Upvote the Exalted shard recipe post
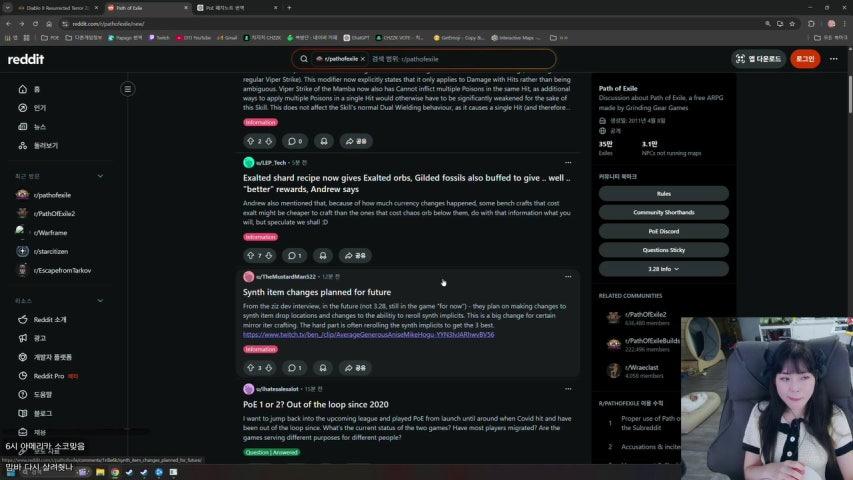 point(251,255)
